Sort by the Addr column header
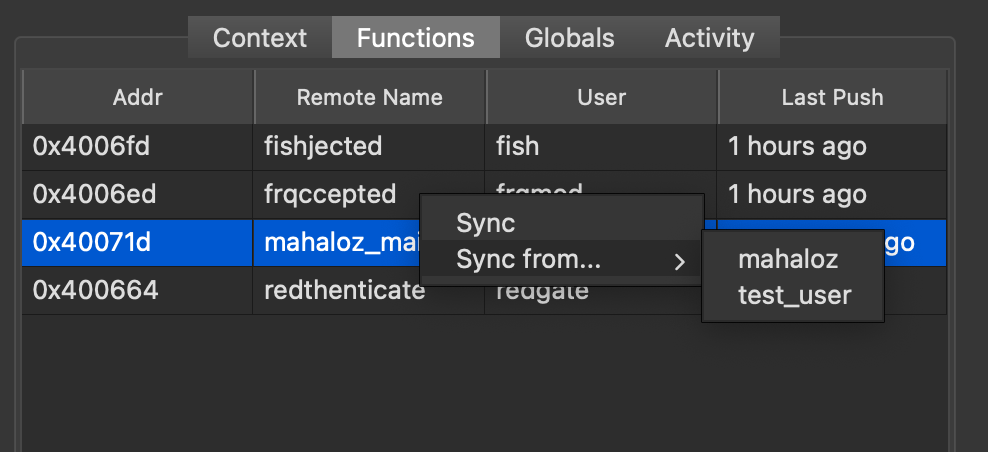 [138, 97]
